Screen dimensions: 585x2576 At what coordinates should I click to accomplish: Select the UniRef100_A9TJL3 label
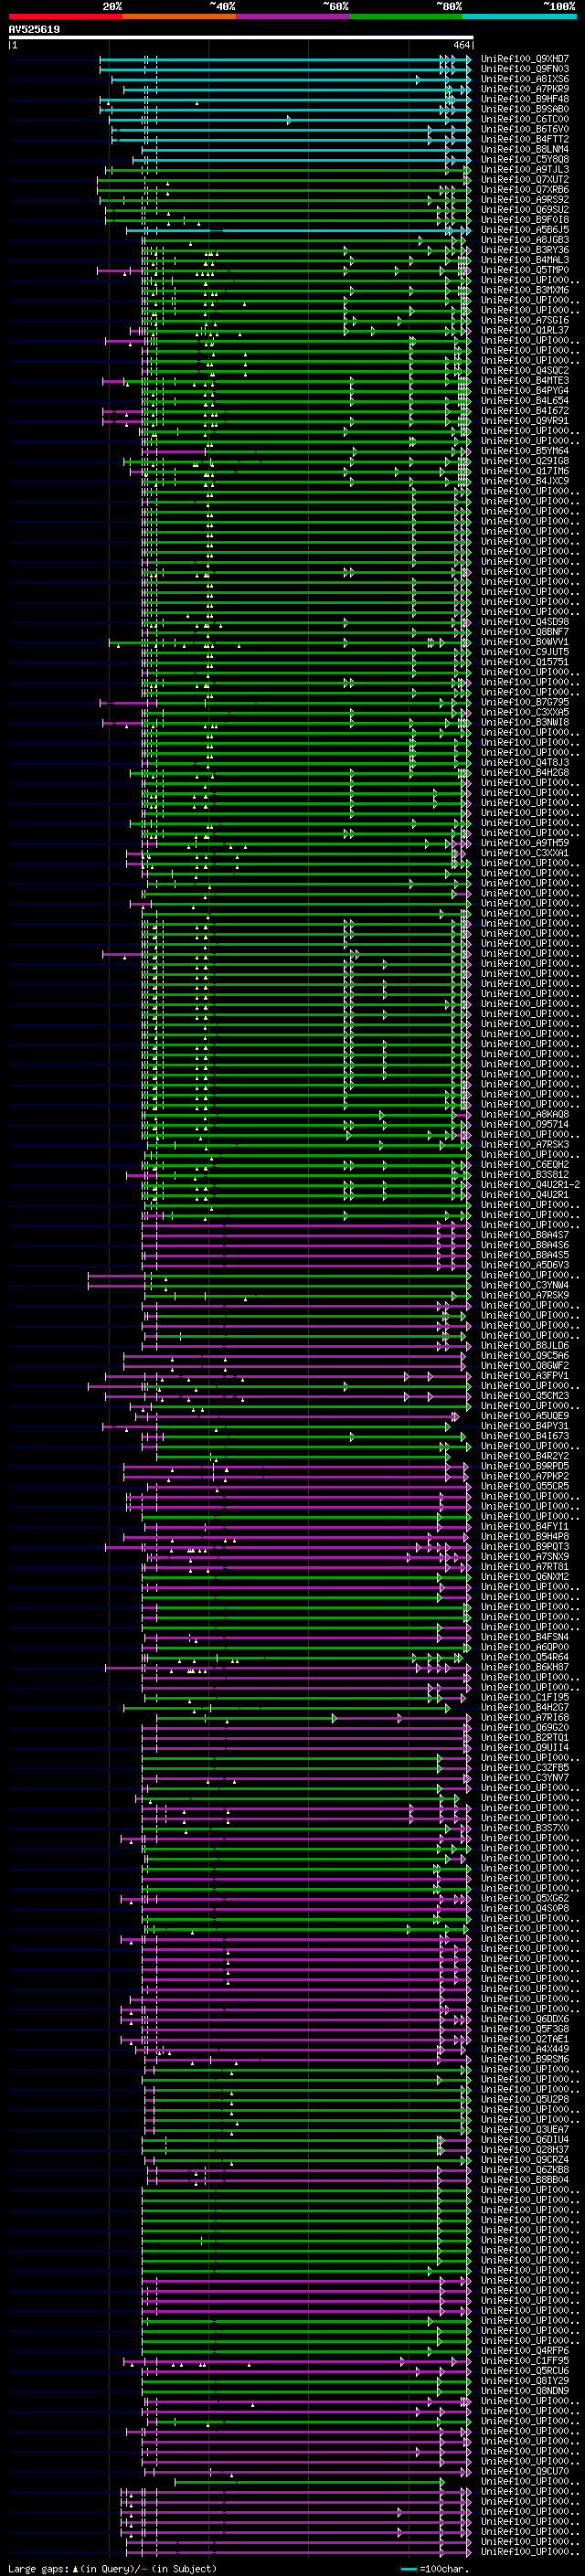525,169
